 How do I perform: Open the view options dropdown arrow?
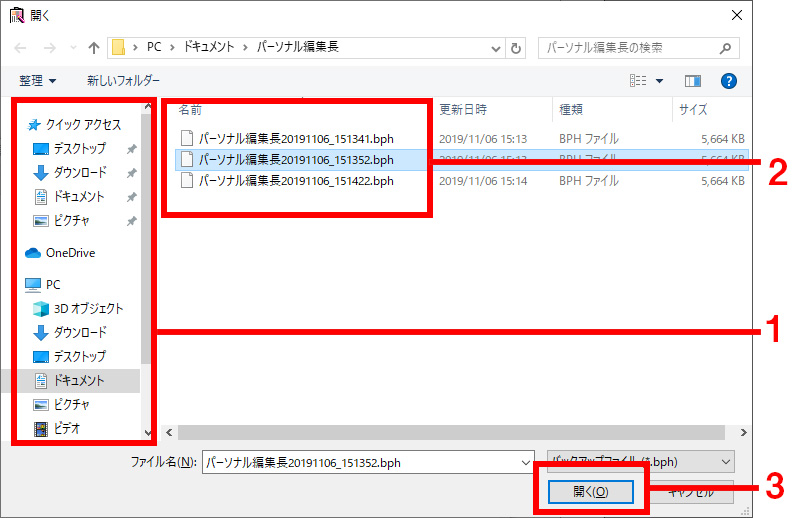point(659,81)
